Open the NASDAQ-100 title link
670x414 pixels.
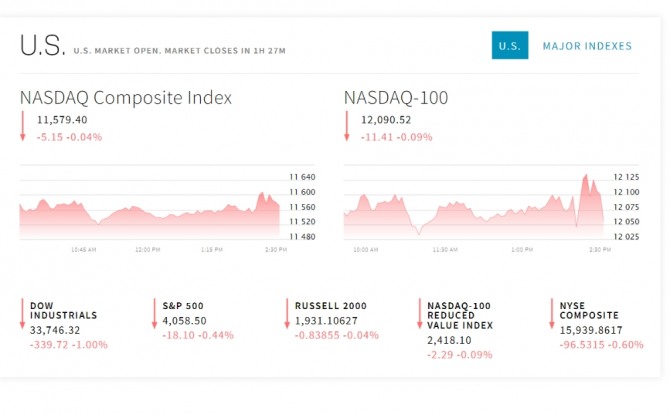tap(396, 98)
